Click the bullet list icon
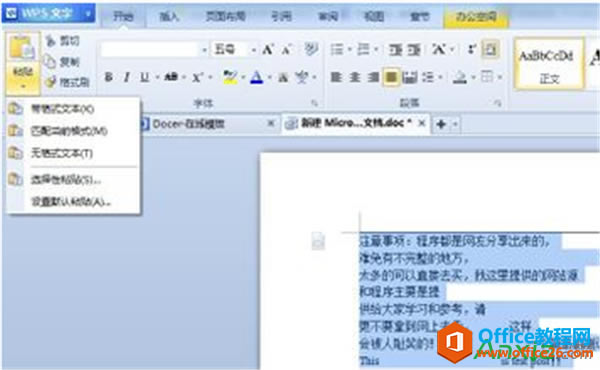Screen dimensions: 600x370 [x=337, y=49]
